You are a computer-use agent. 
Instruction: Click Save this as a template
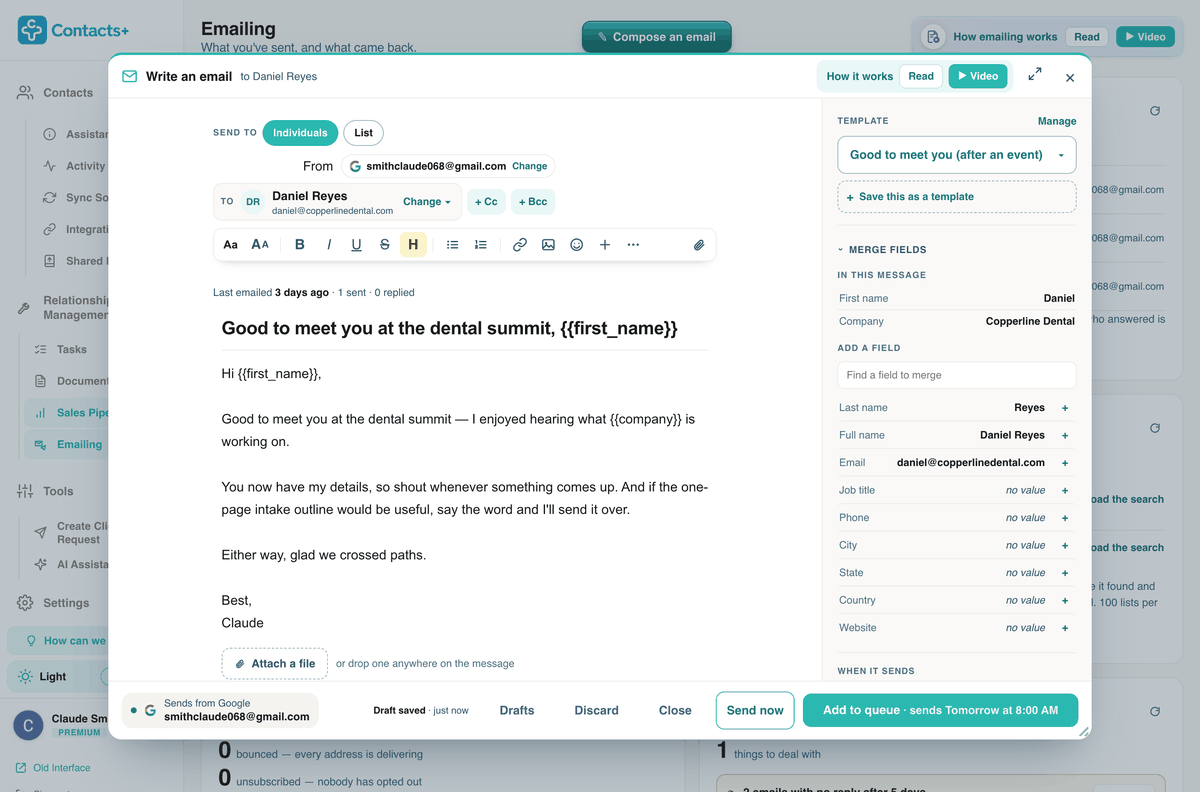point(957,197)
